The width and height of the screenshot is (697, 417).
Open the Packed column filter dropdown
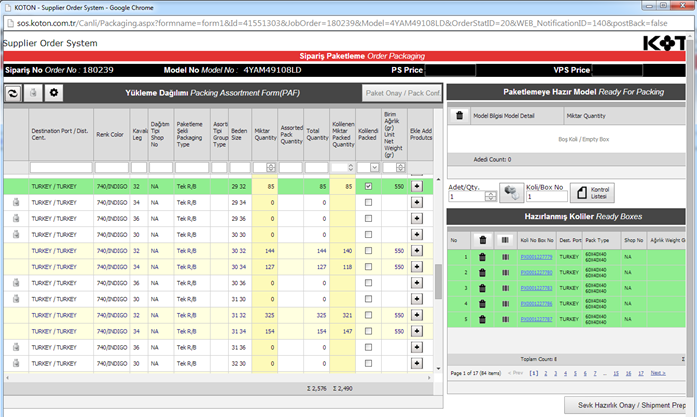(x=374, y=168)
